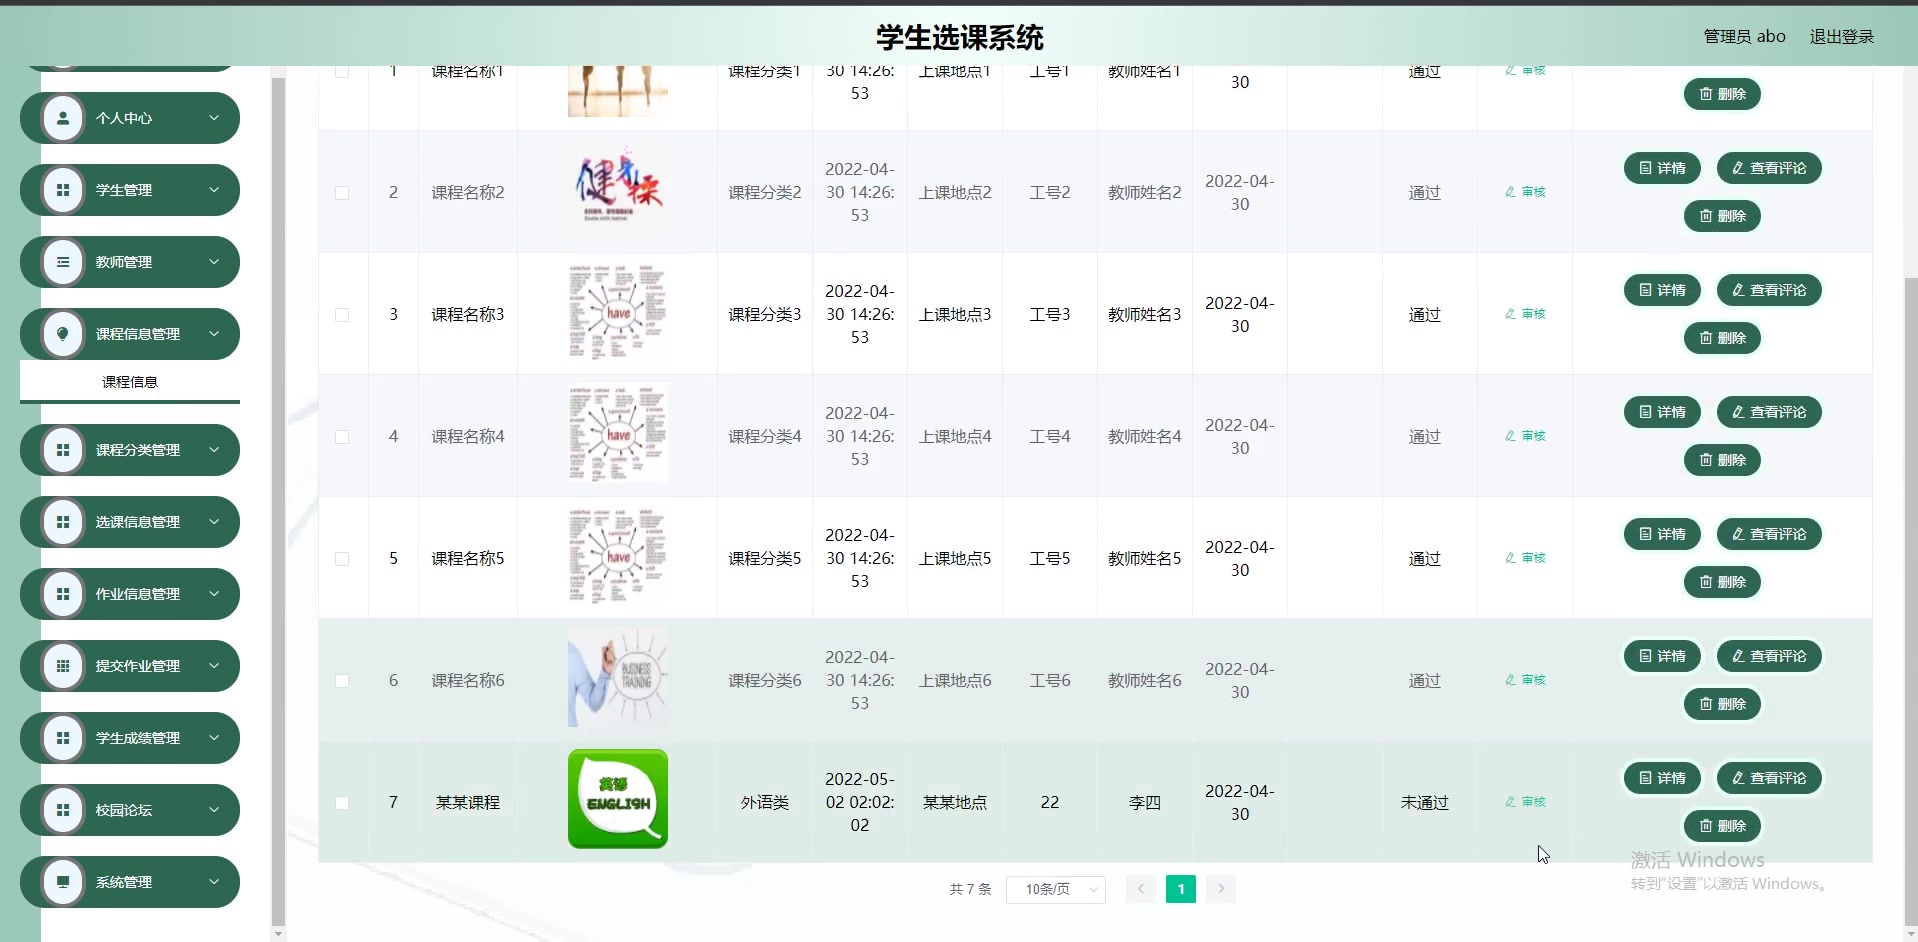Expand the 学生管理 chevron

coord(213,189)
